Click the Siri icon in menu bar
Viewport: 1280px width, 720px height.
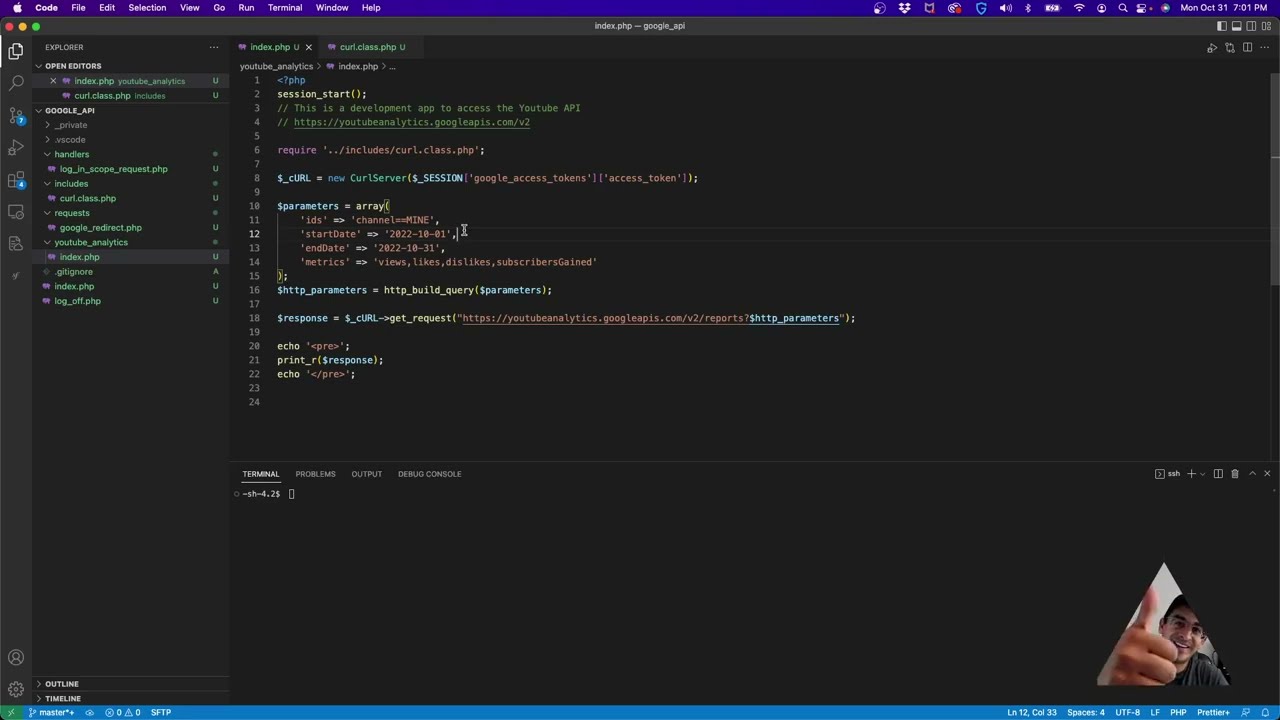pos(1165,8)
